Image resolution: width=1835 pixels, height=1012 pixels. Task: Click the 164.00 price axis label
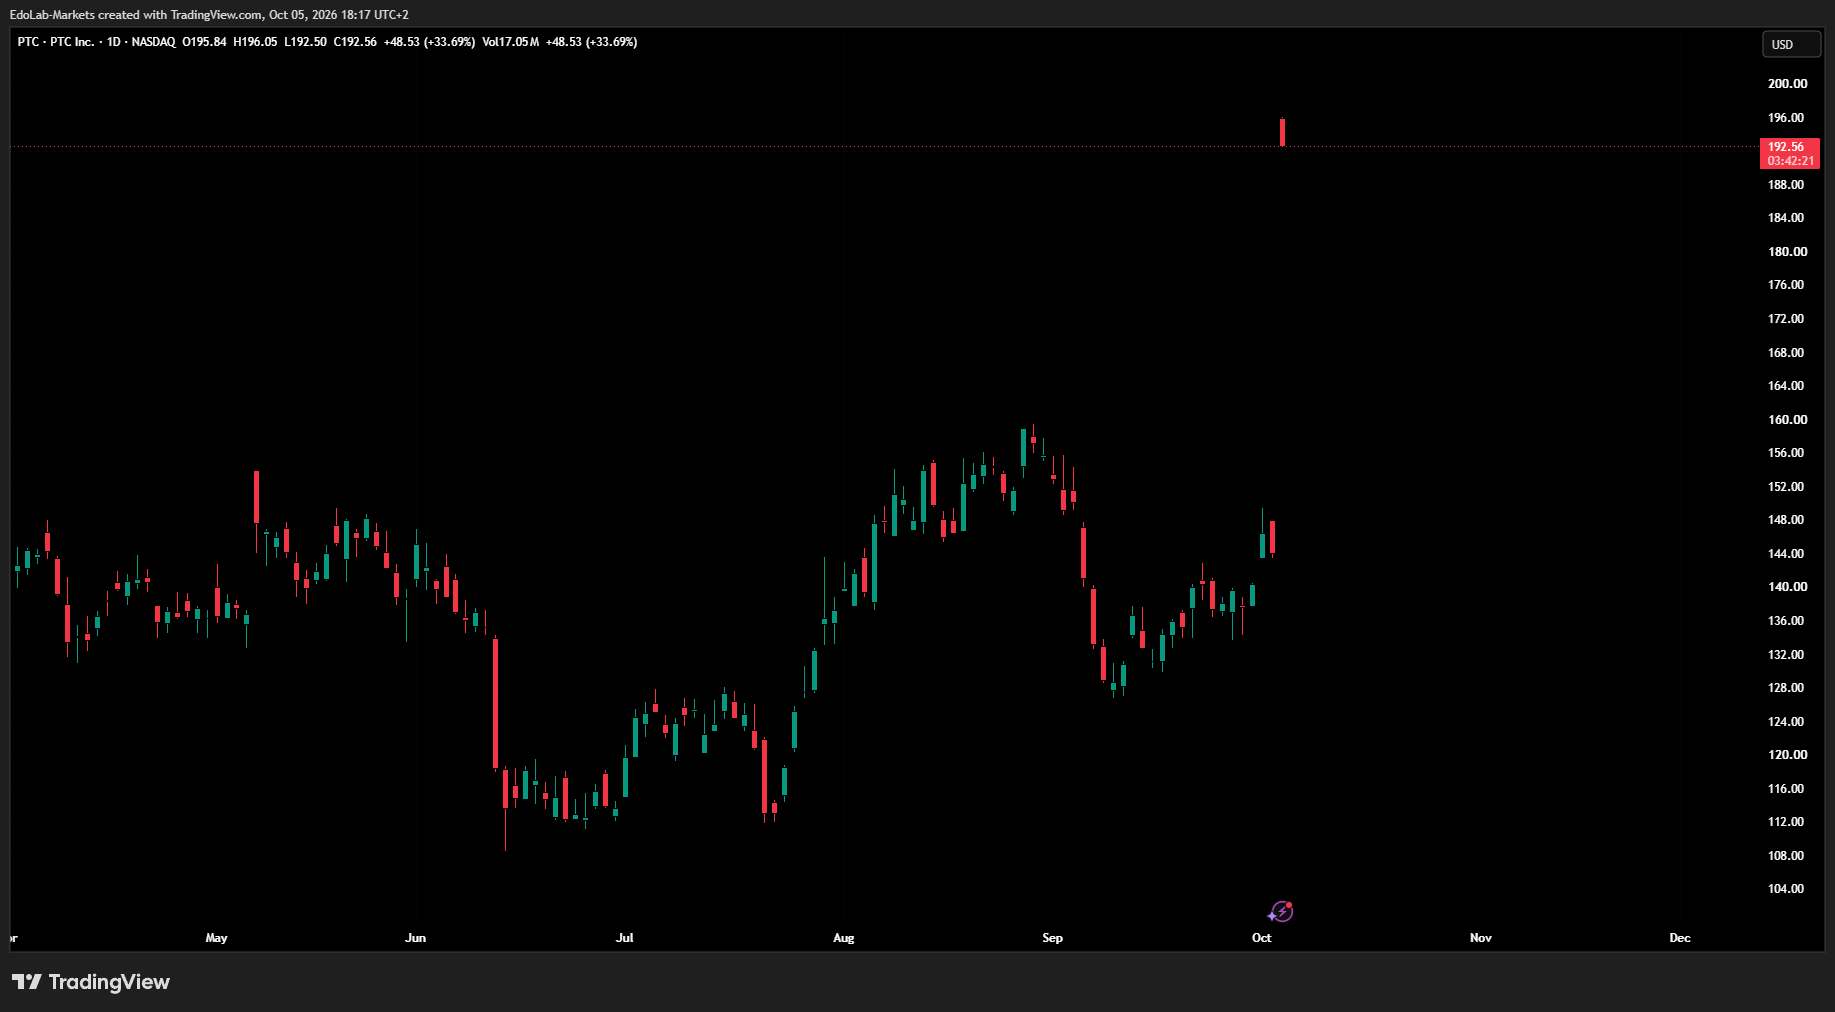tap(1786, 386)
